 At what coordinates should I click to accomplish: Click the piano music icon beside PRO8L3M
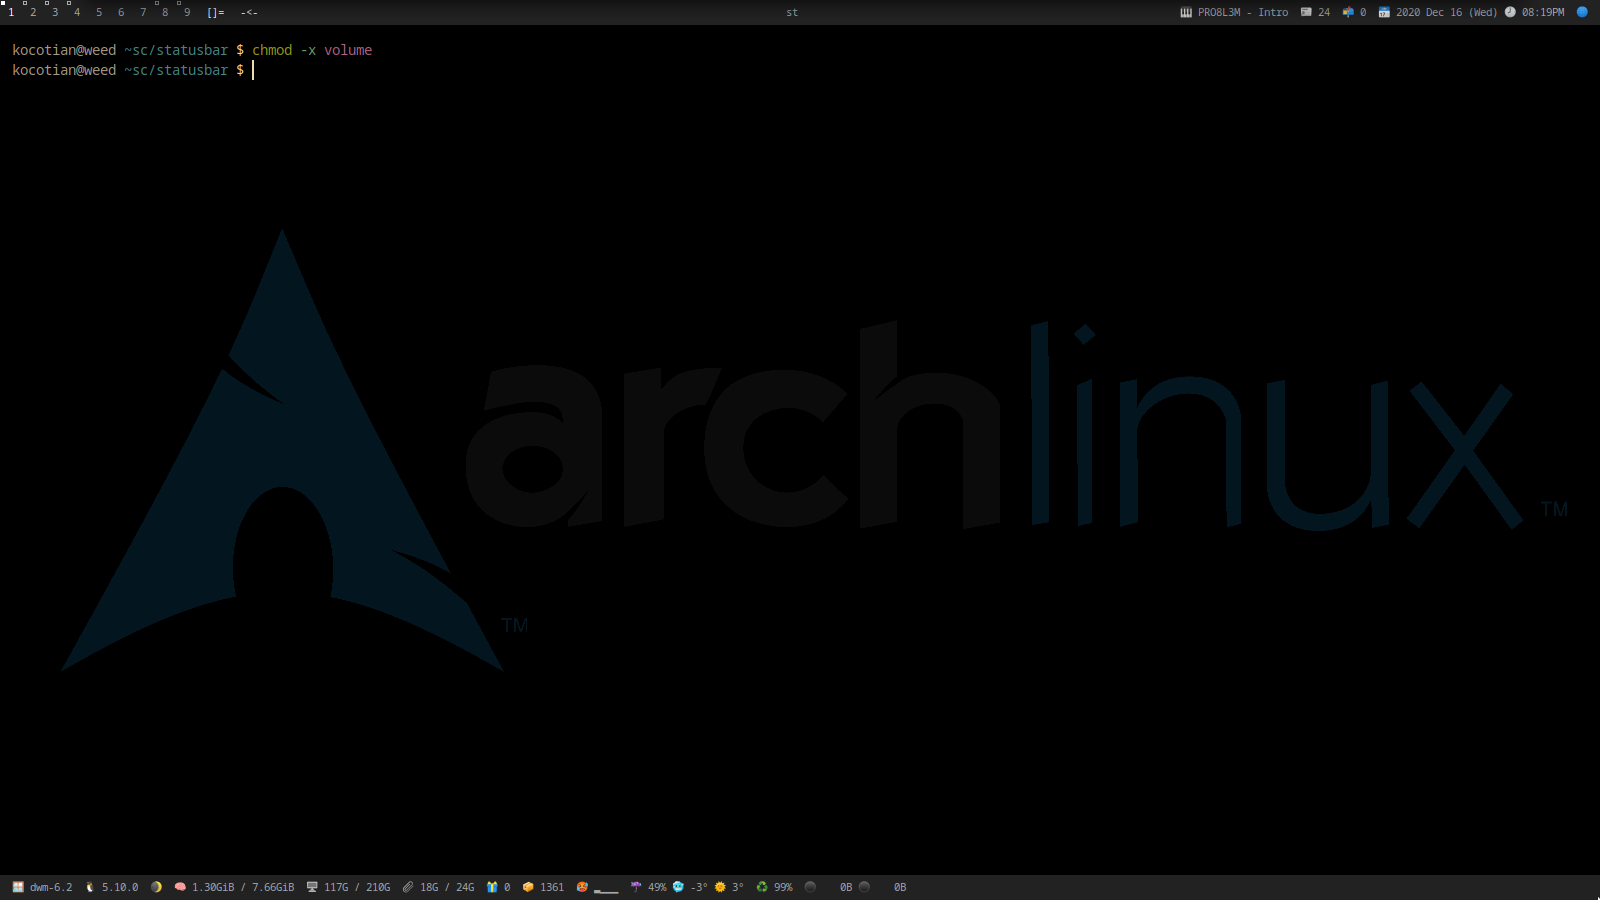(1186, 13)
